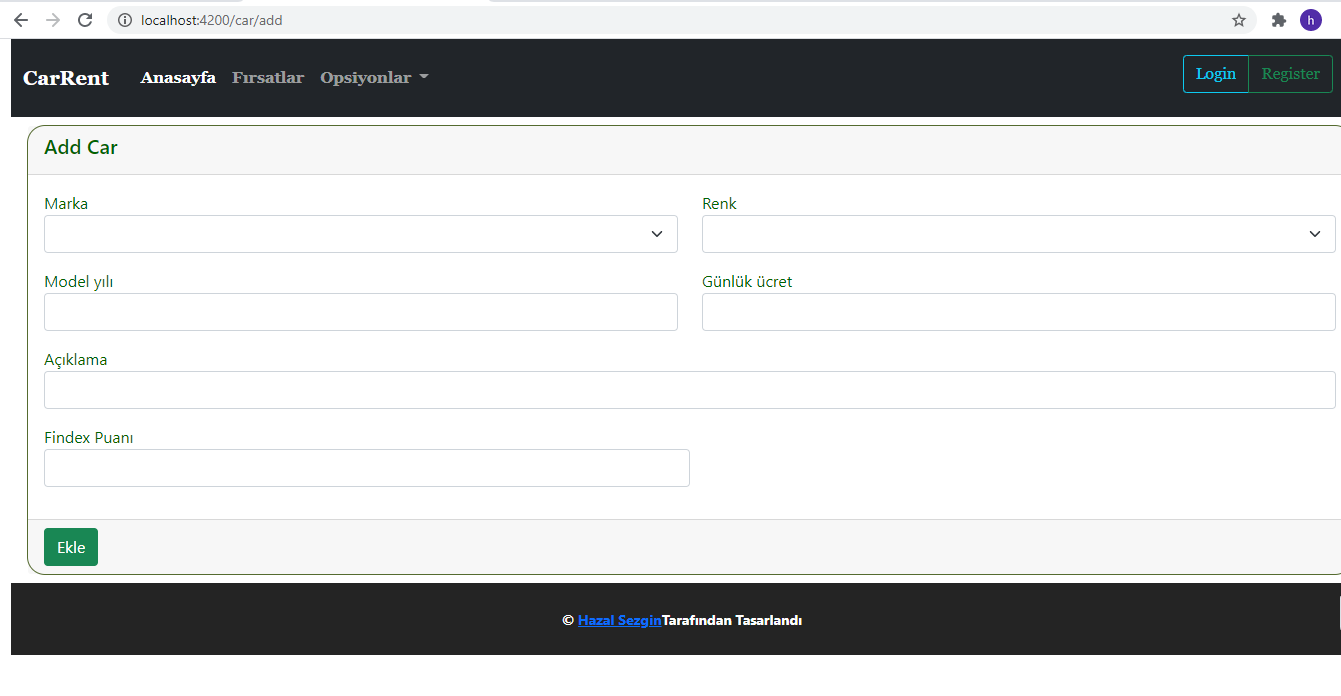Click the Renk label
Screen dimensions: 1341x696
[719, 204]
